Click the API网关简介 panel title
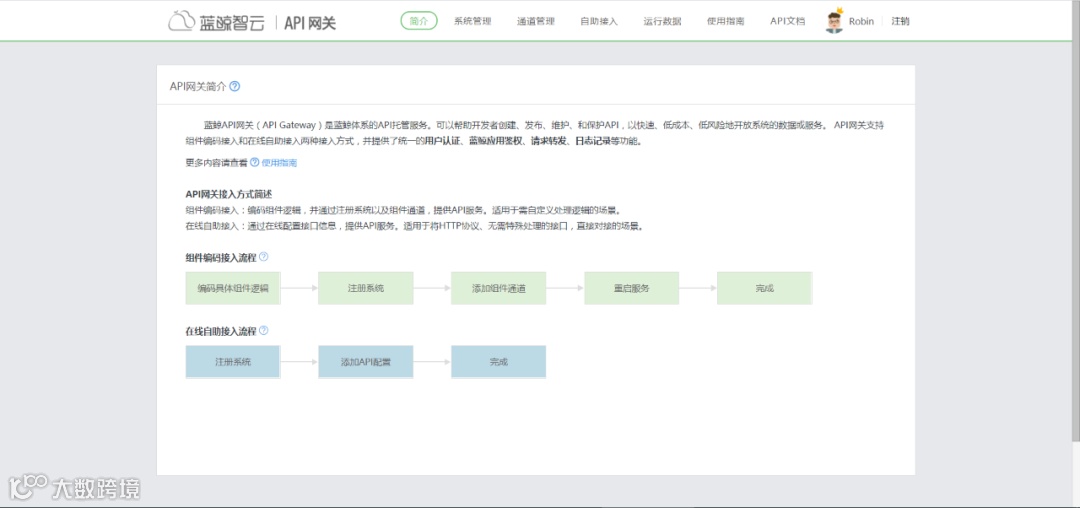Image resolution: width=1080 pixels, height=508 pixels. [198, 86]
